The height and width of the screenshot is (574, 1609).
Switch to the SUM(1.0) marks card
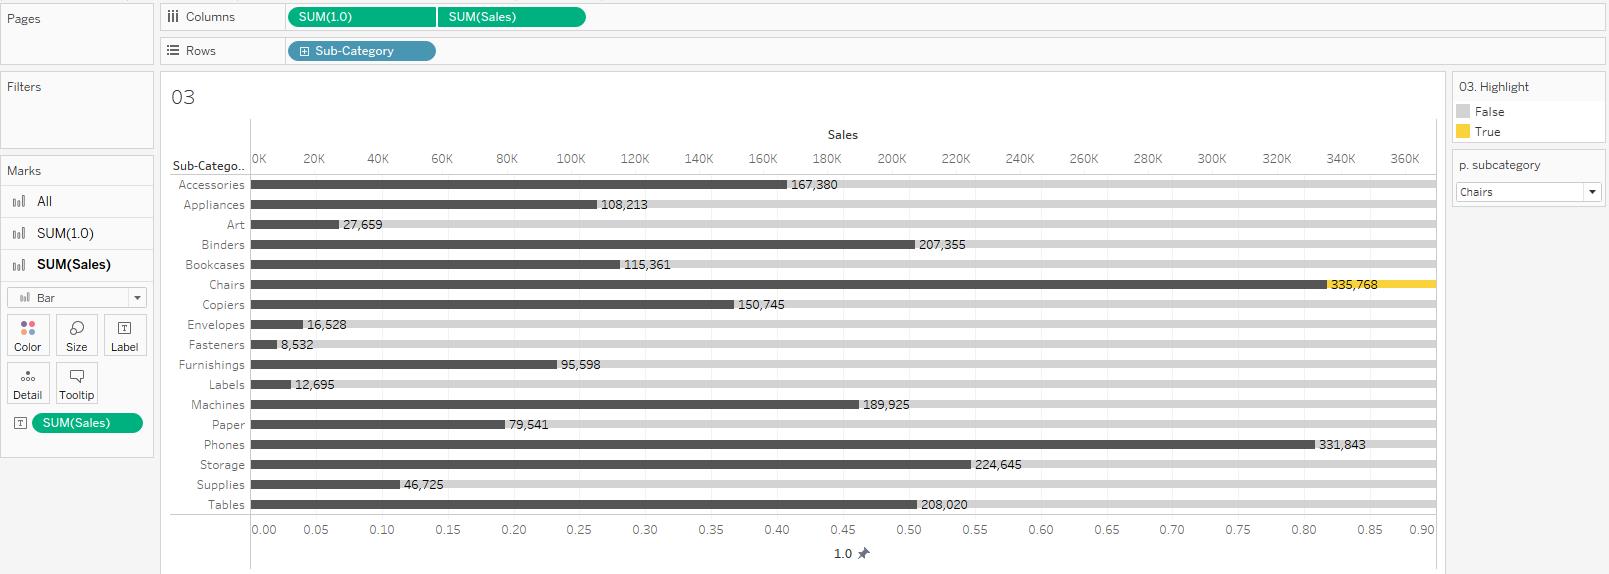pyautogui.click(x=65, y=233)
